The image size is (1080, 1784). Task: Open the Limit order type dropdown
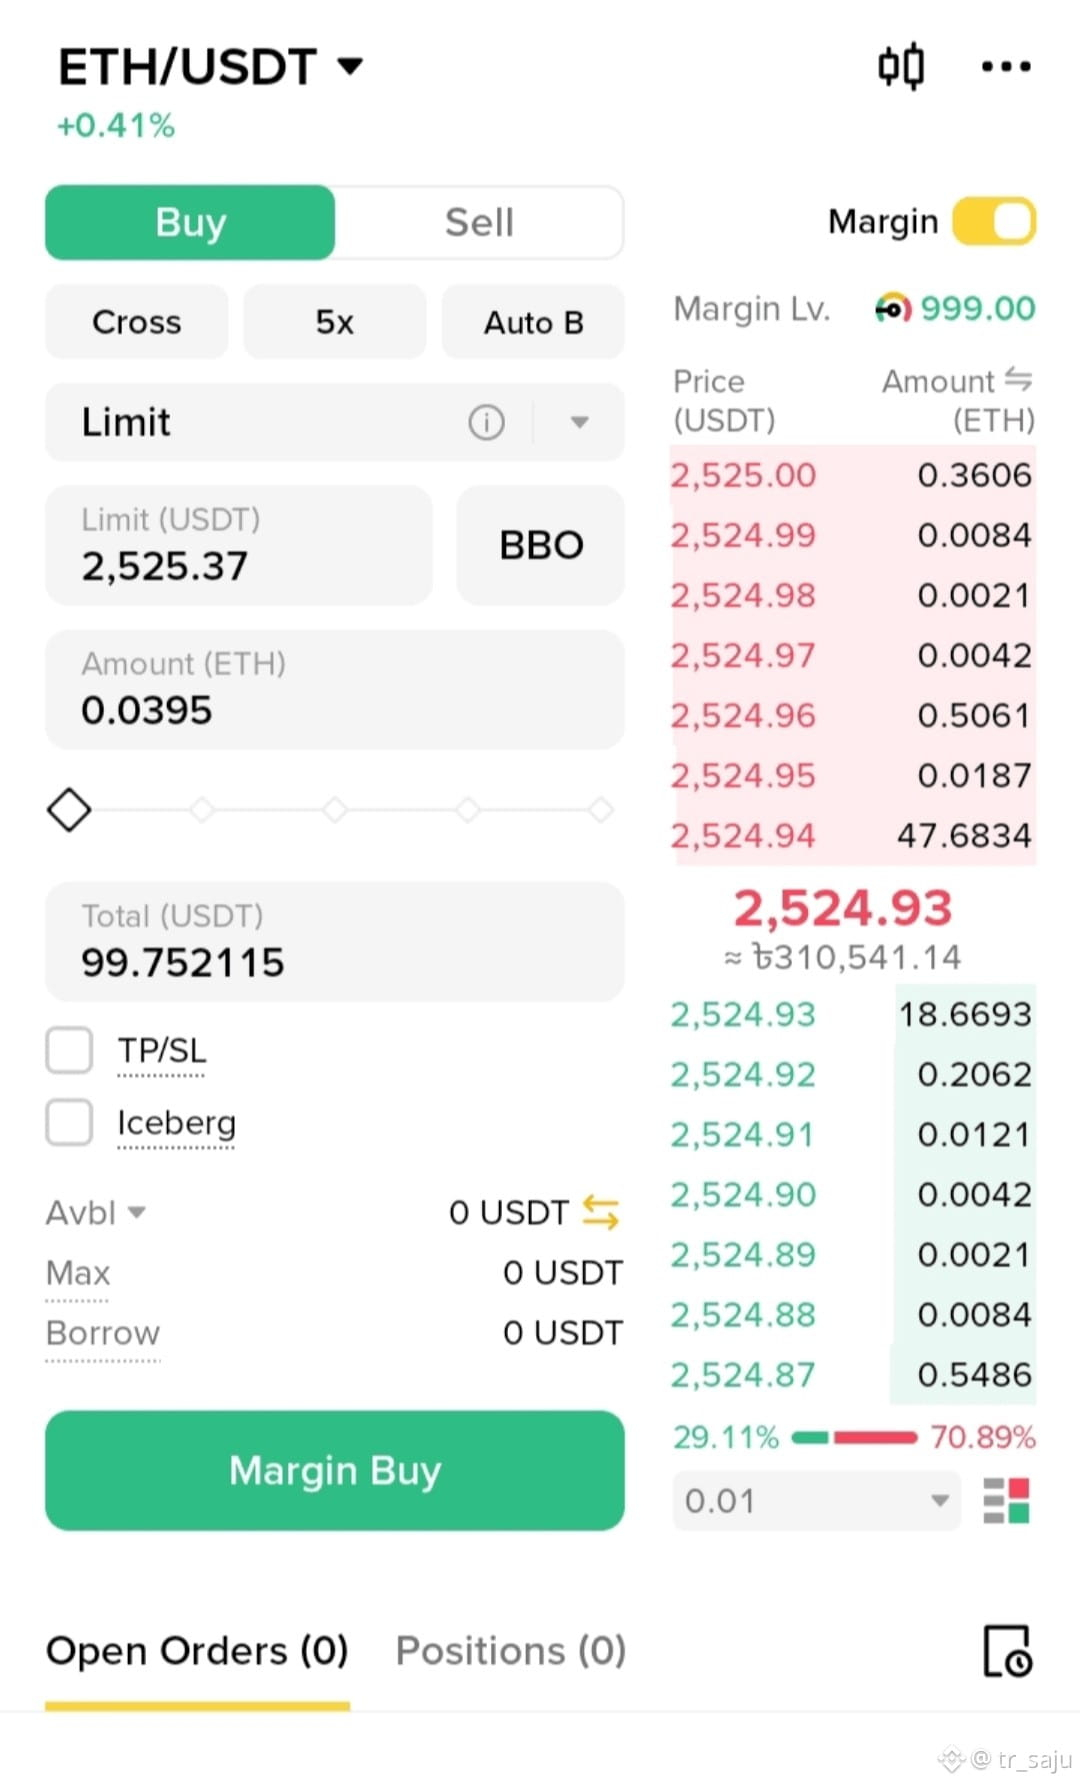click(x=579, y=422)
